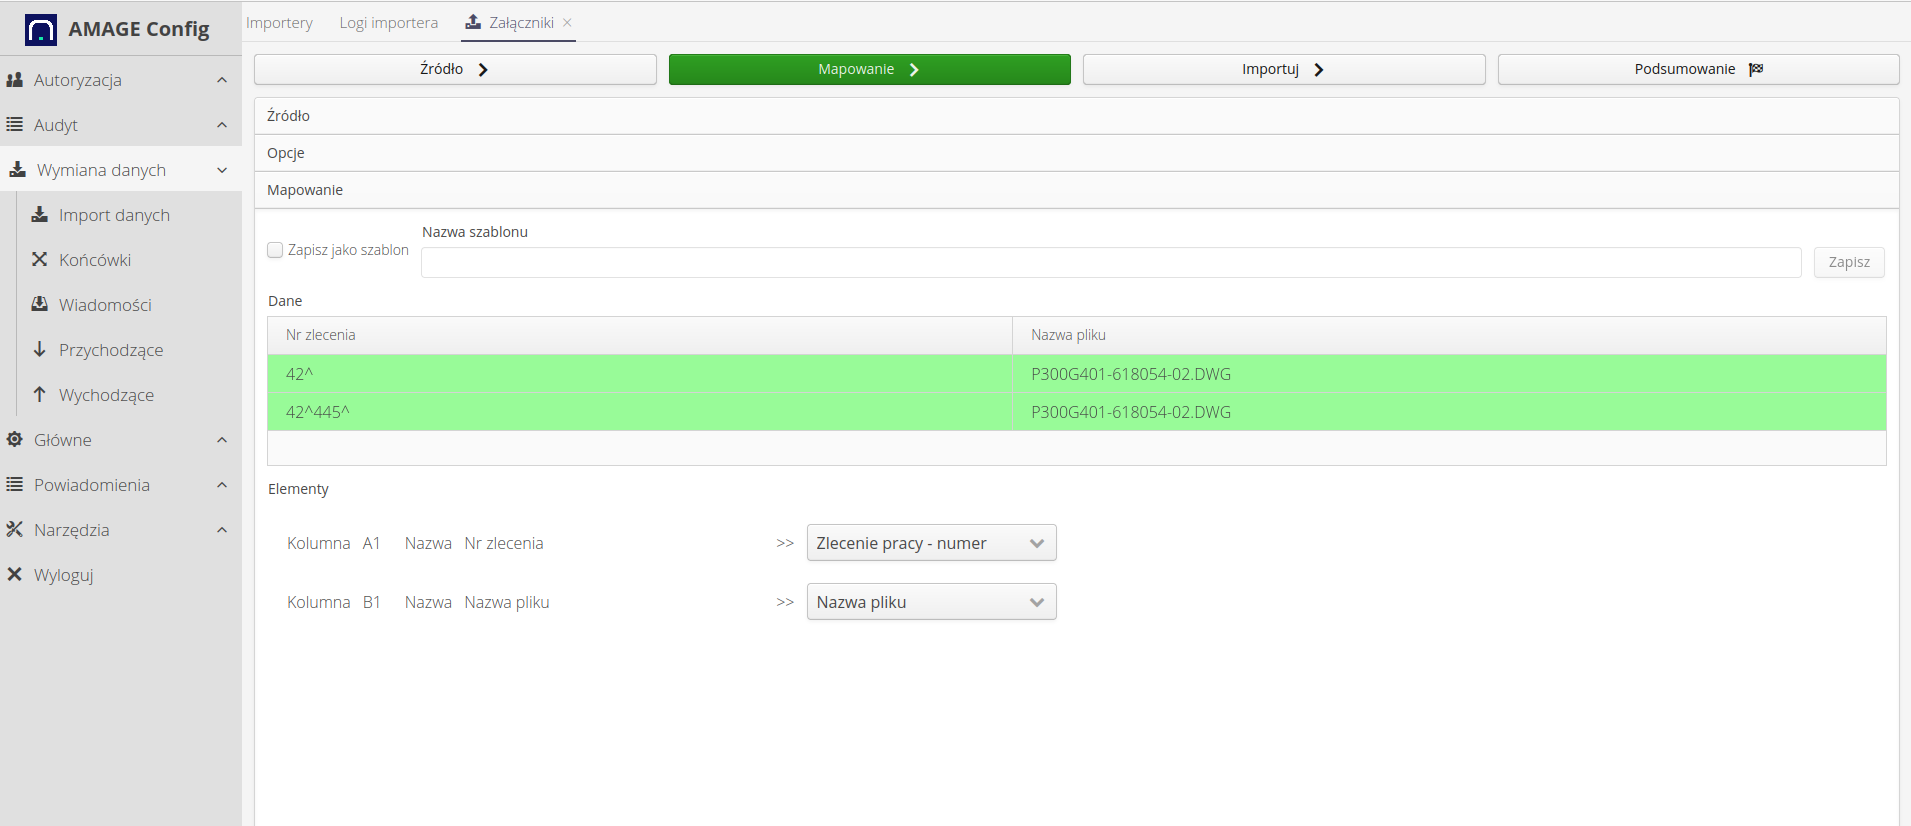The image size is (1911, 826).
Task: Click the Przychodzące down-arrow icon
Action: [40, 349]
